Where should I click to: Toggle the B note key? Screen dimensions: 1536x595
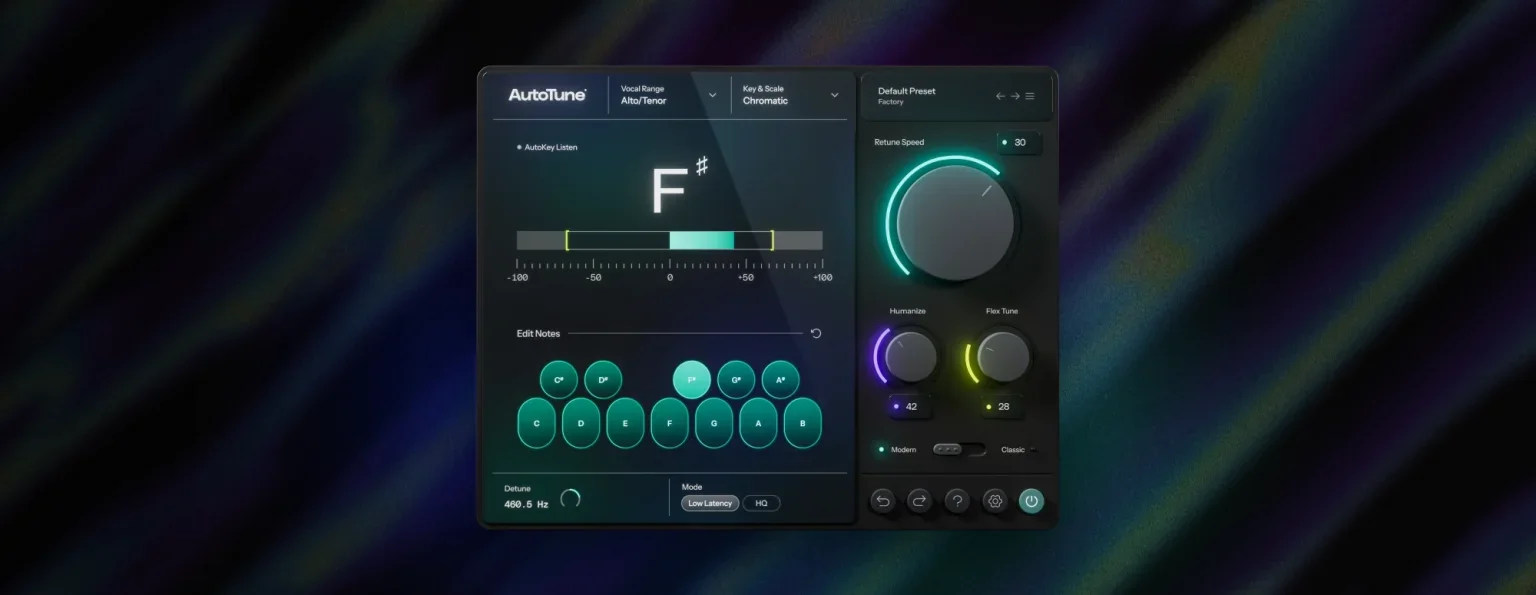click(x=803, y=423)
